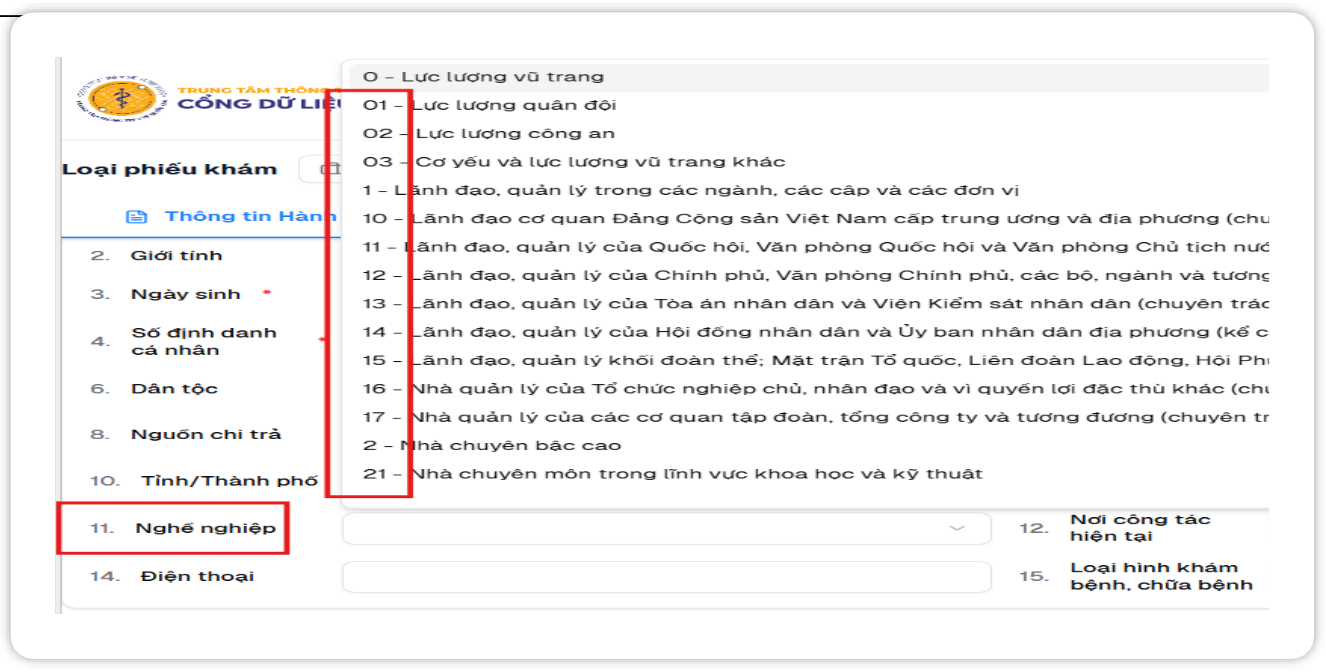Select option 0 – Lực lượng vũ trang
The height and width of the screenshot is (672, 1326).
(805, 77)
